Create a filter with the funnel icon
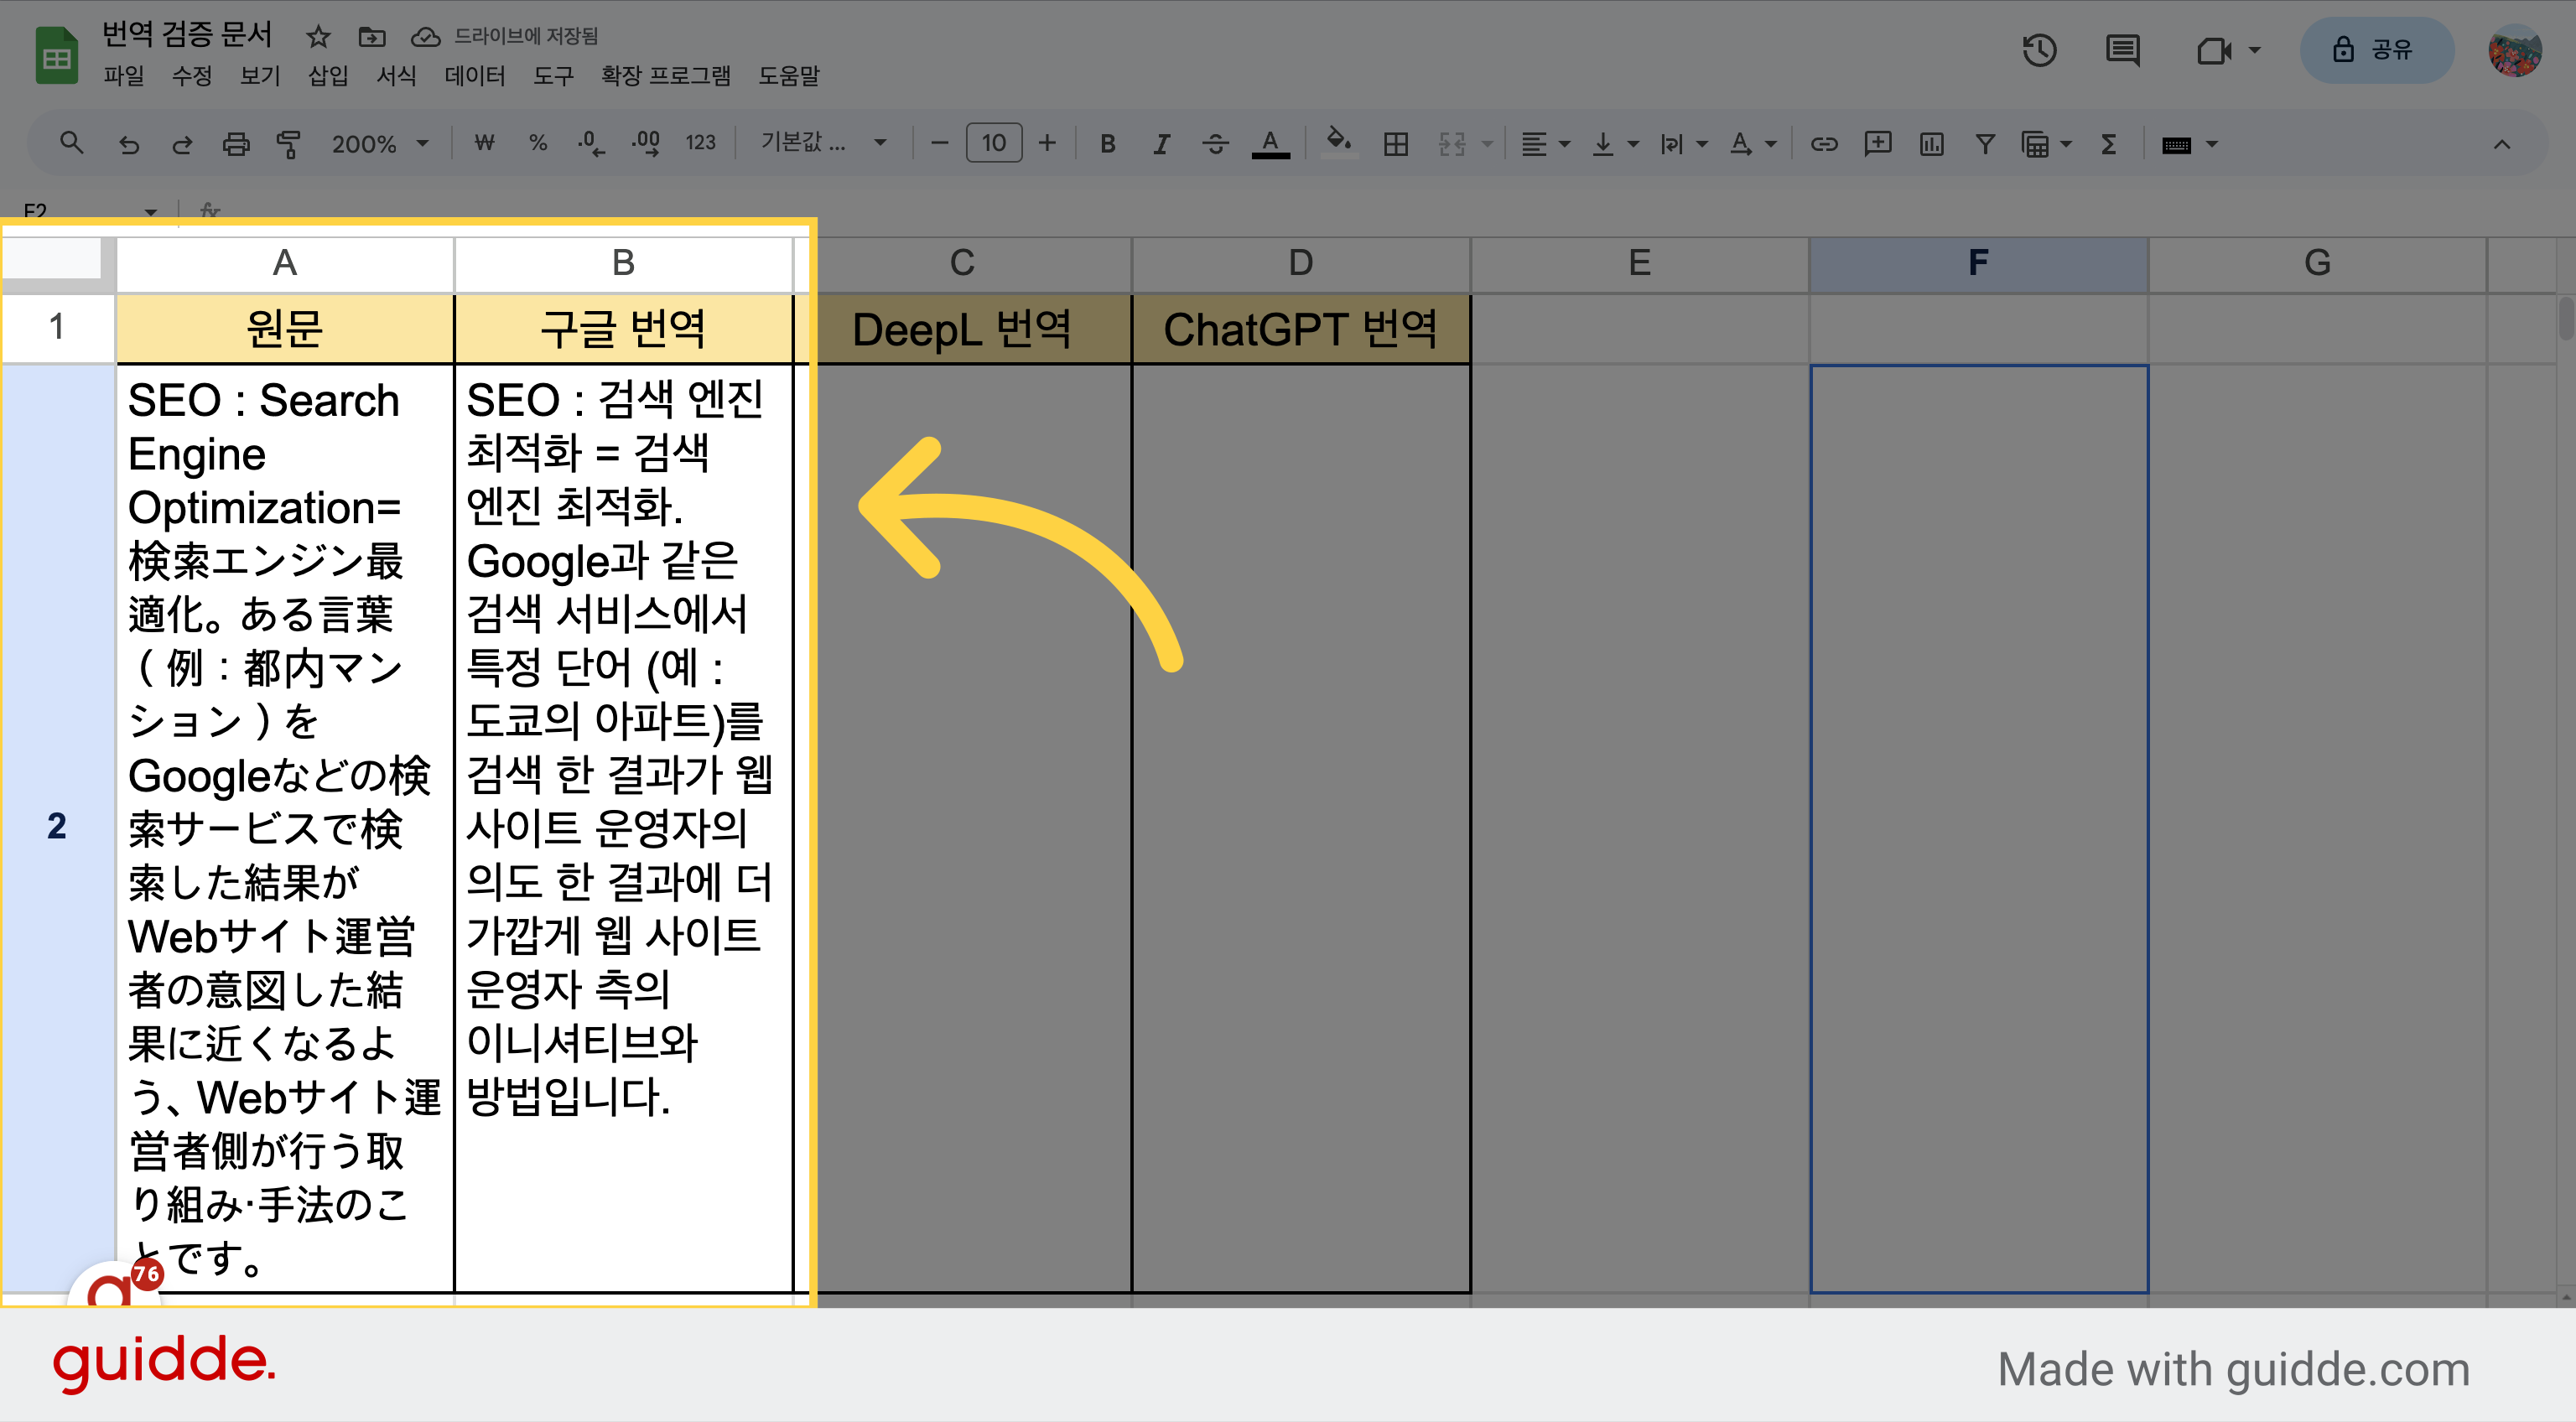The image size is (2576, 1422). [1985, 144]
